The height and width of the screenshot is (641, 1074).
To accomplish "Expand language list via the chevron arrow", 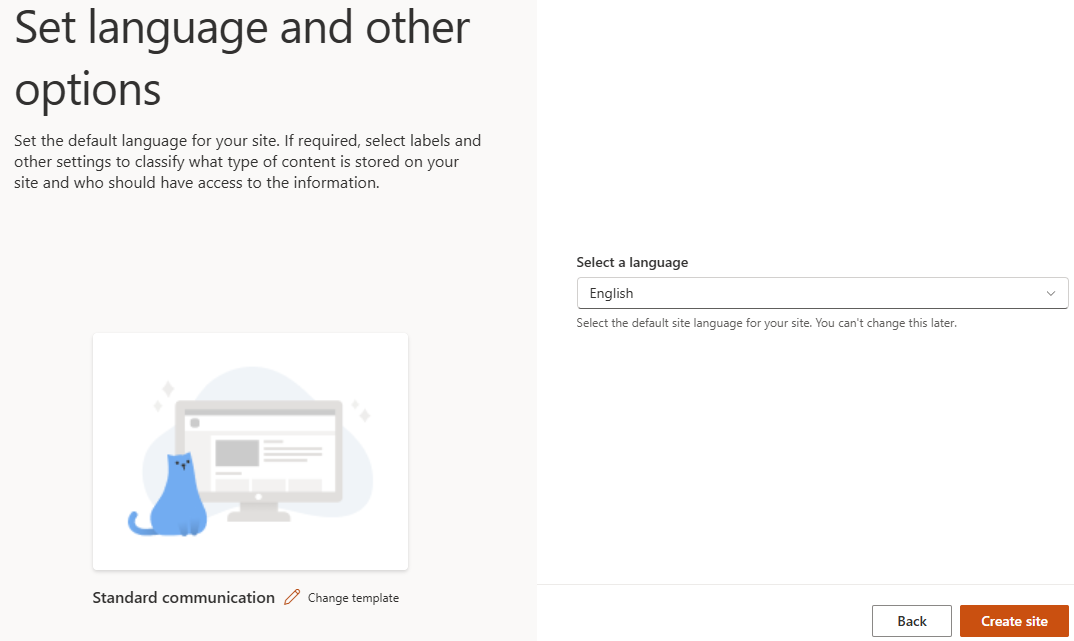I will 1051,293.
